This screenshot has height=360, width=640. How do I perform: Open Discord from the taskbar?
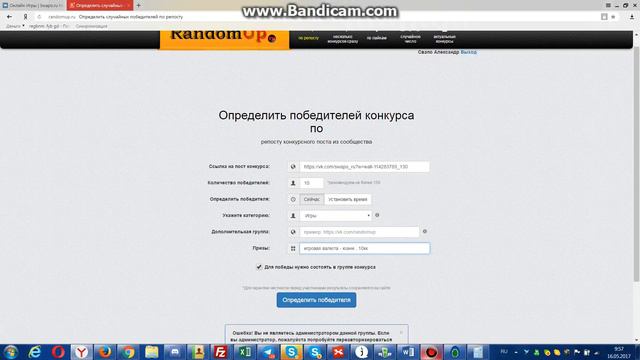[175, 352]
